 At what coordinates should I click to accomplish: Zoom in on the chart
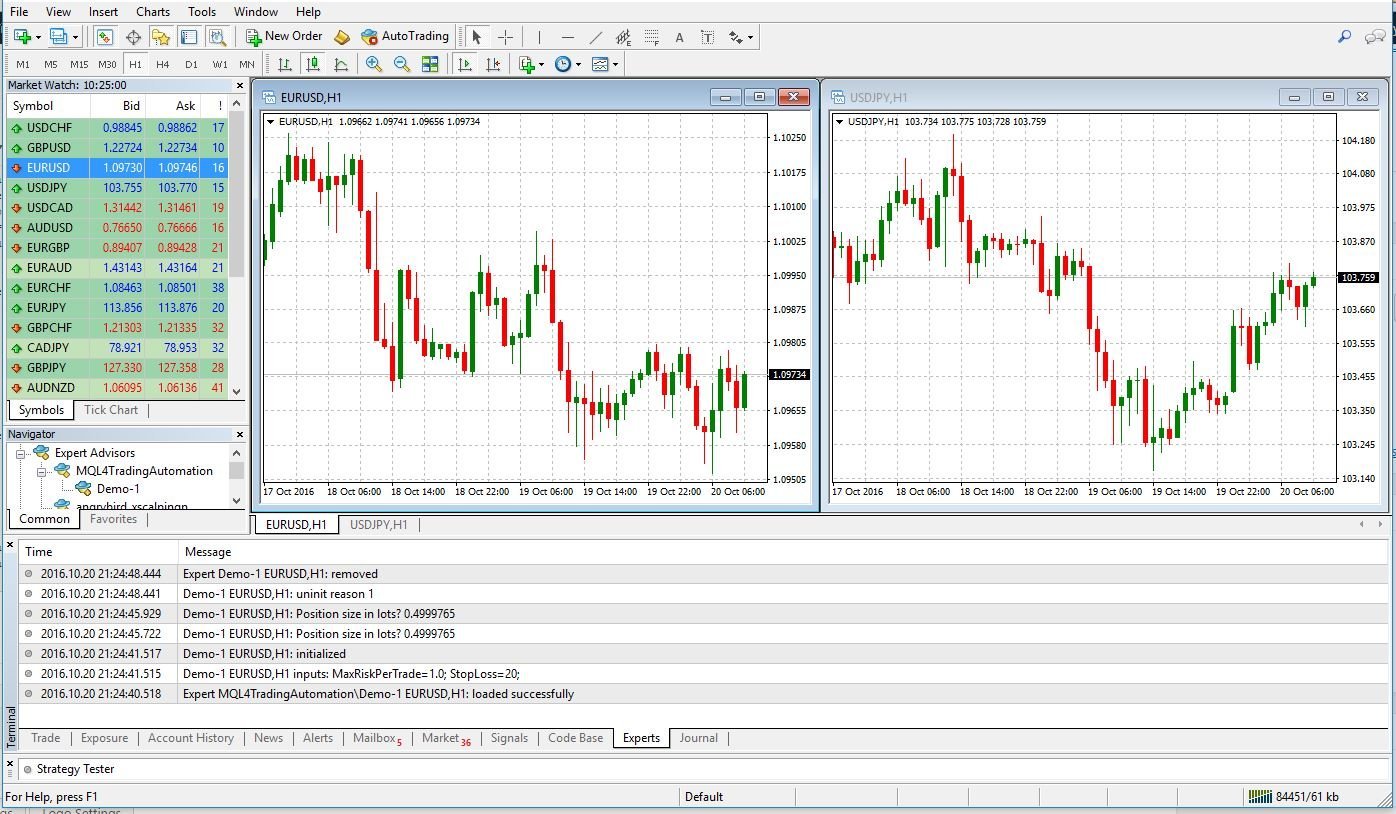tap(374, 64)
